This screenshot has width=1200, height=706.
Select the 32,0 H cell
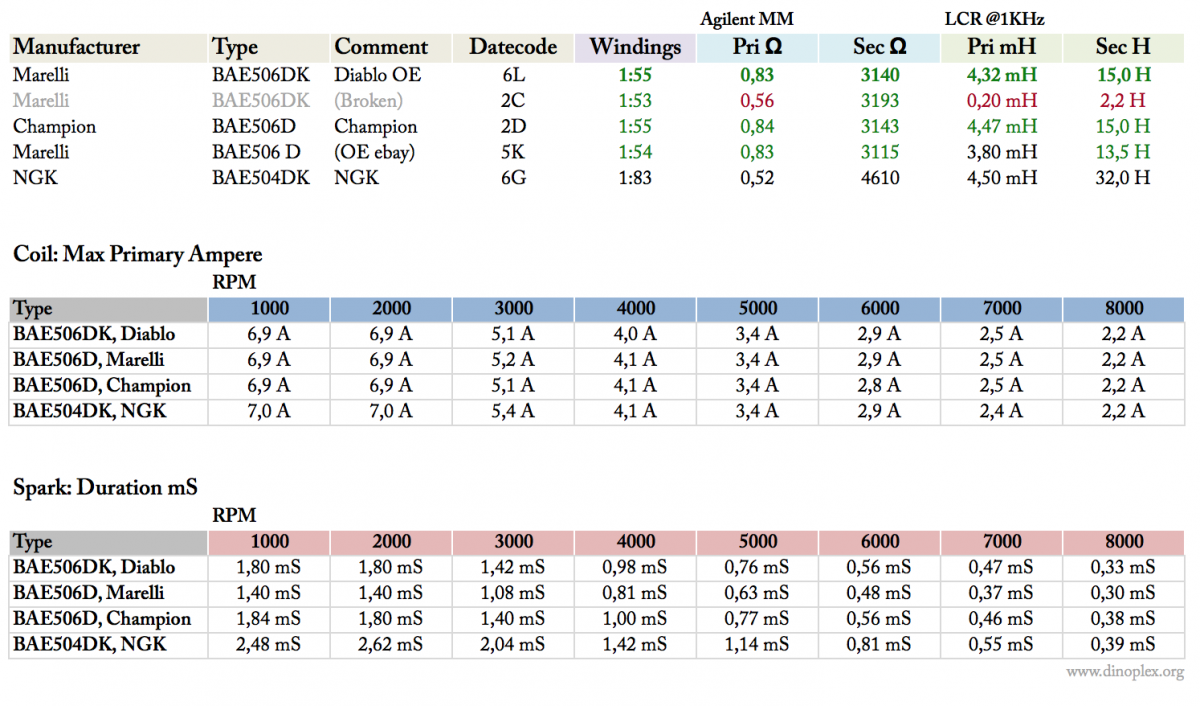click(1123, 178)
